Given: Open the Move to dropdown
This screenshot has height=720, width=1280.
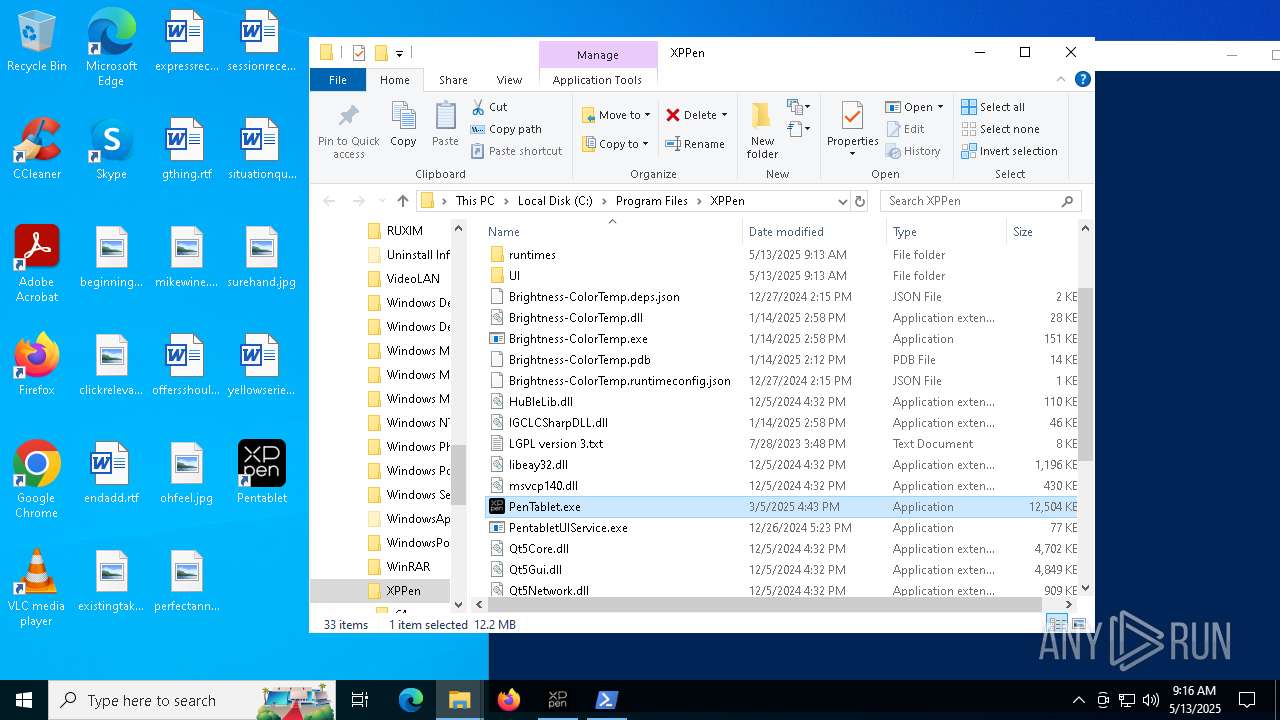Looking at the screenshot, I should pyautogui.click(x=616, y=115).
